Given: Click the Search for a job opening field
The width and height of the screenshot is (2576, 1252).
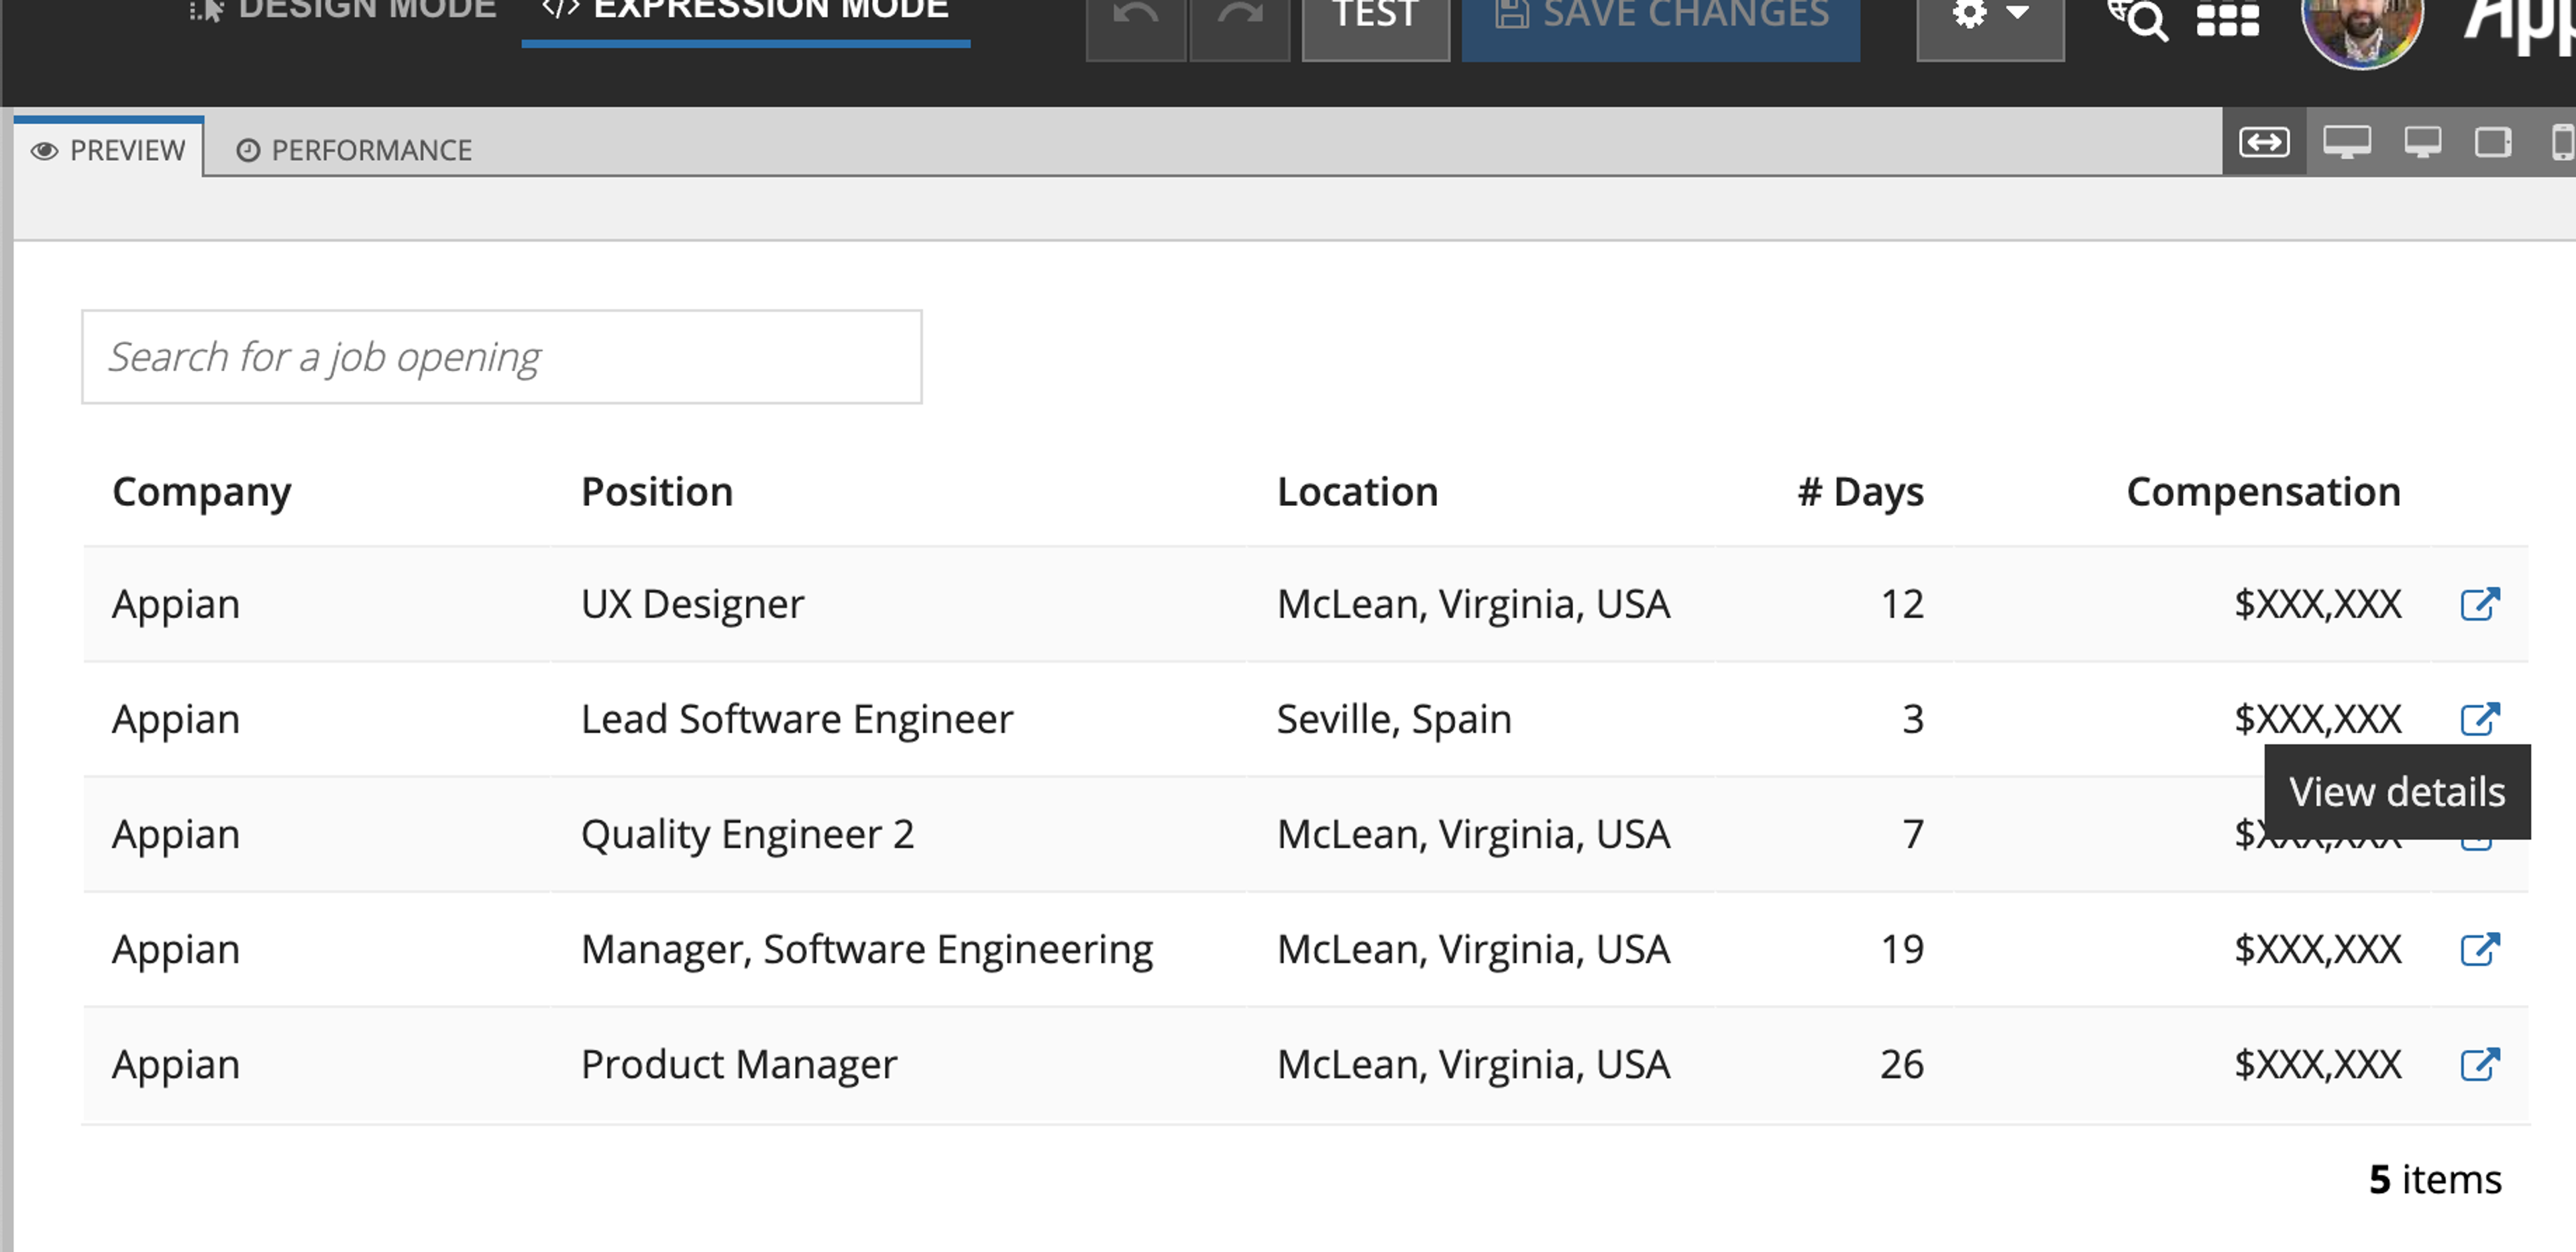Looking at the screenshot, I should 502,357.
